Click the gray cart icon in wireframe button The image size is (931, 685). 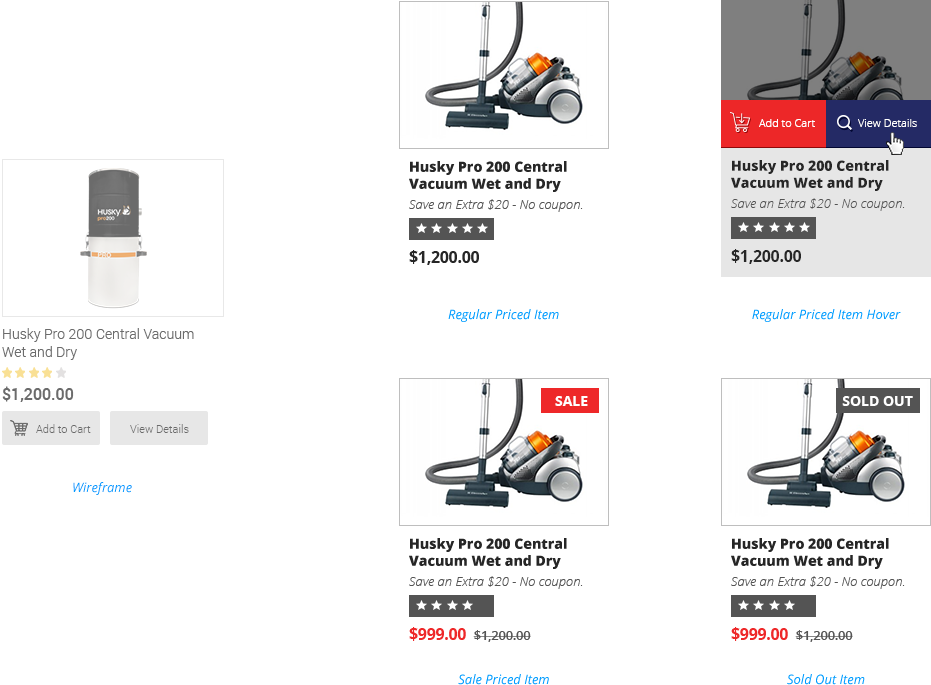[x=19, y=428]
